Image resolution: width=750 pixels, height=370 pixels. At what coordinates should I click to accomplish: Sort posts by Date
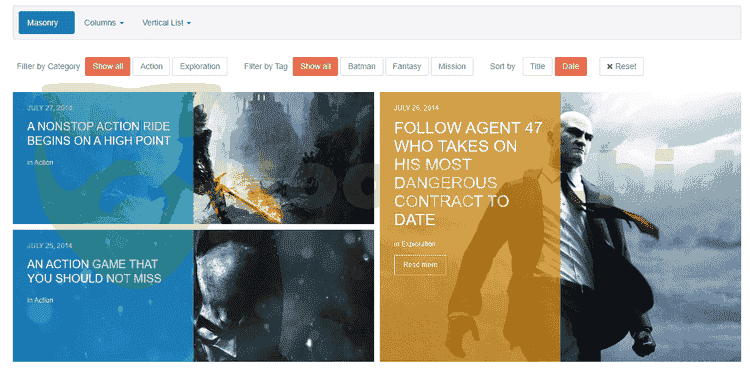[571, 66]
